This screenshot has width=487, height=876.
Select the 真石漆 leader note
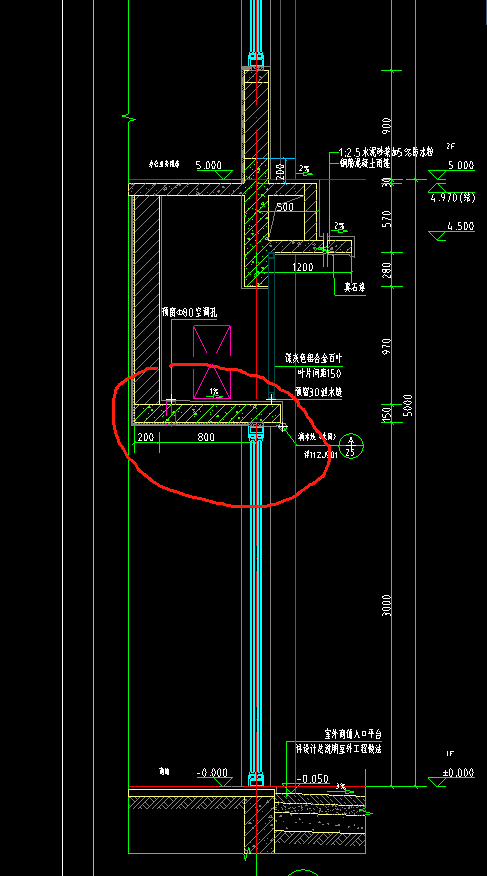[x=354, y=288]
